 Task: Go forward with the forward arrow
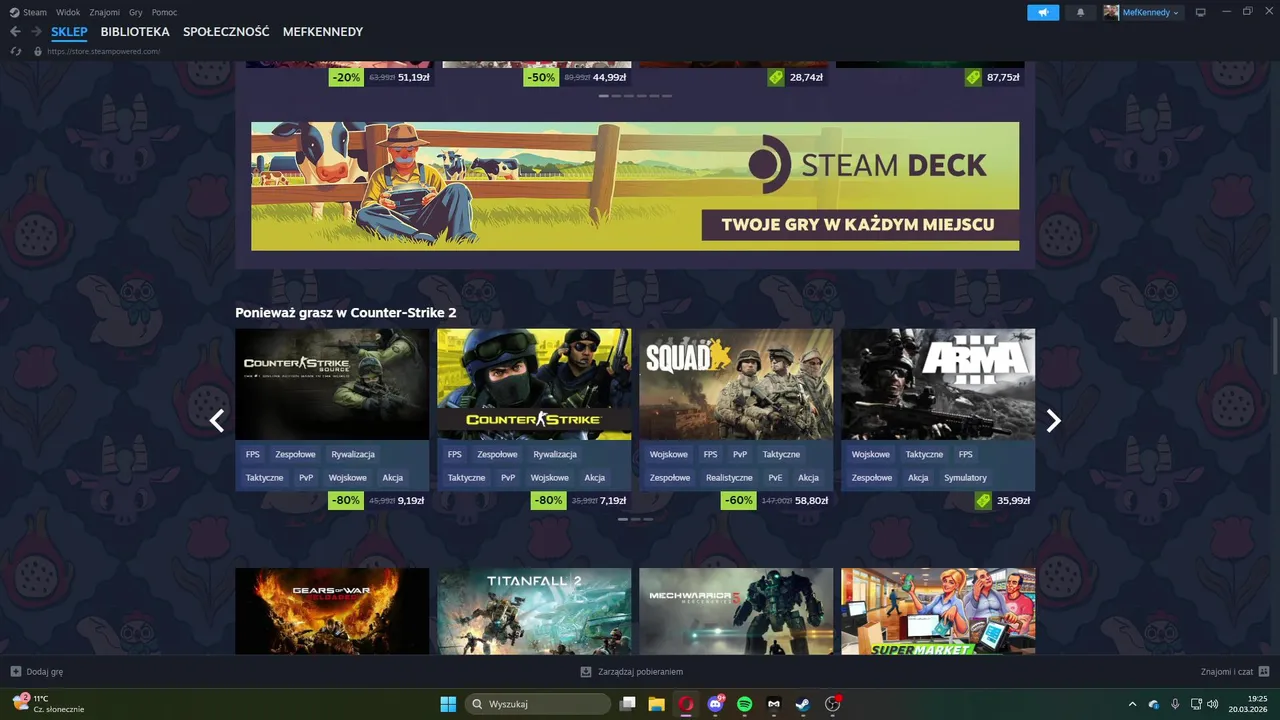click(36, 32)
